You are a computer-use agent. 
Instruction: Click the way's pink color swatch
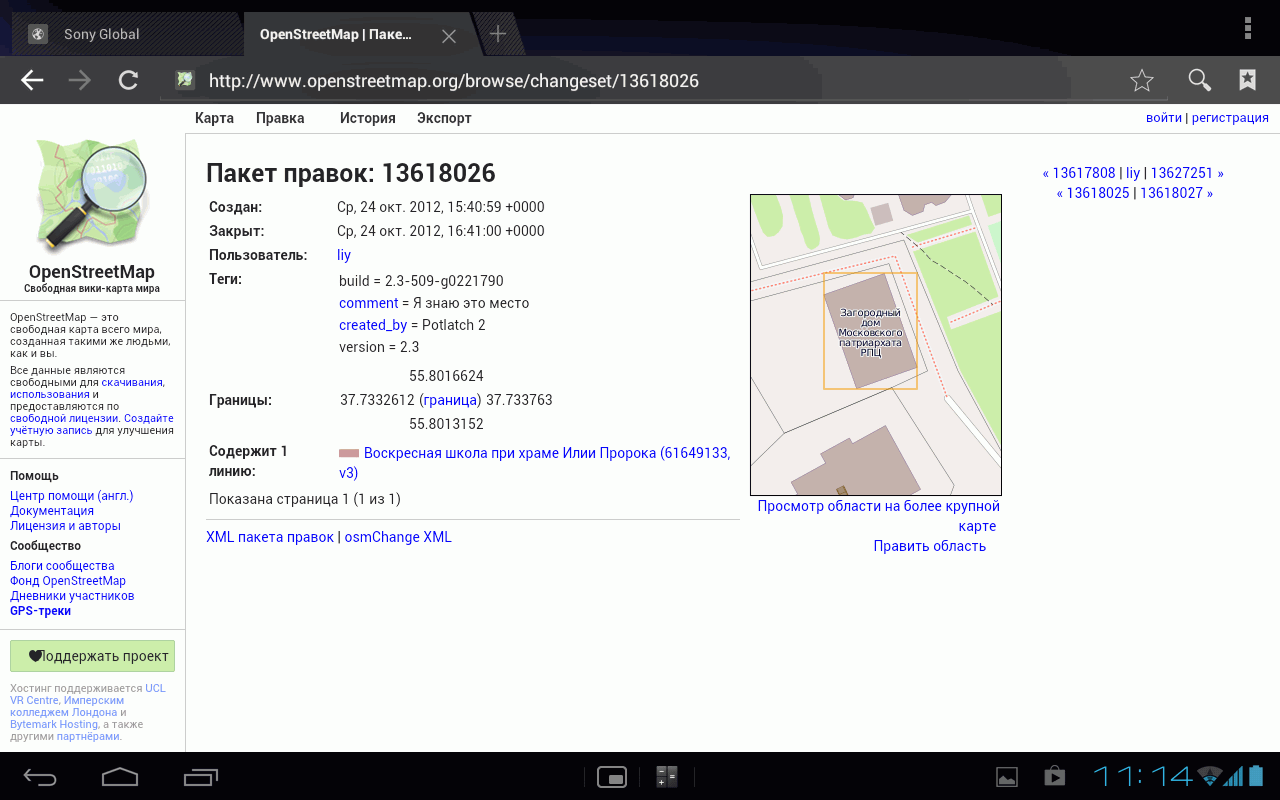(349, 453)
